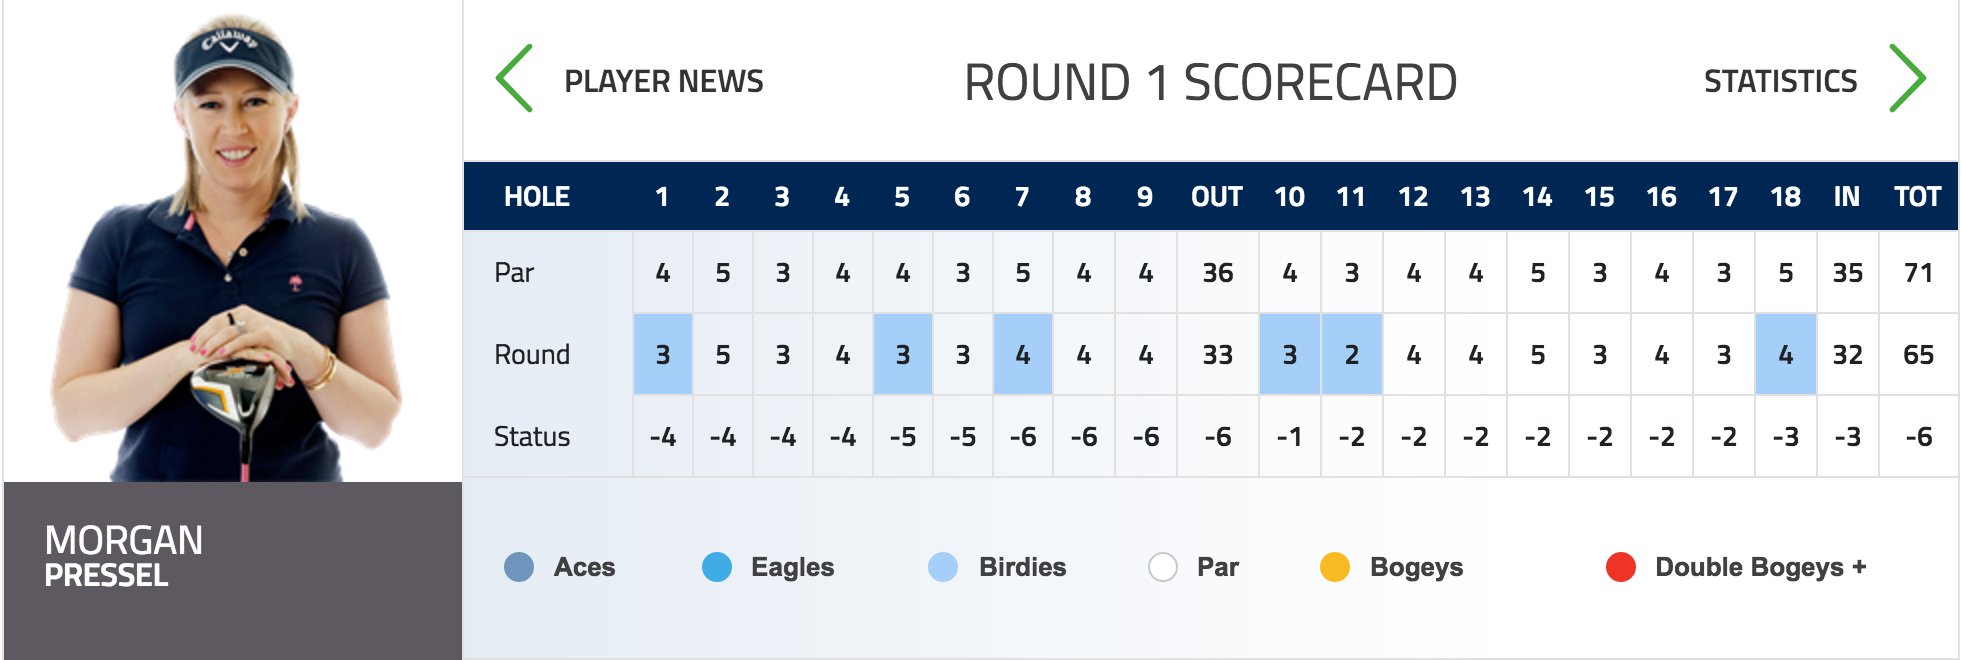1962x660 pixels.
Task: Click the red Double Bogeys legend dot
Action: coord(1621,567)
